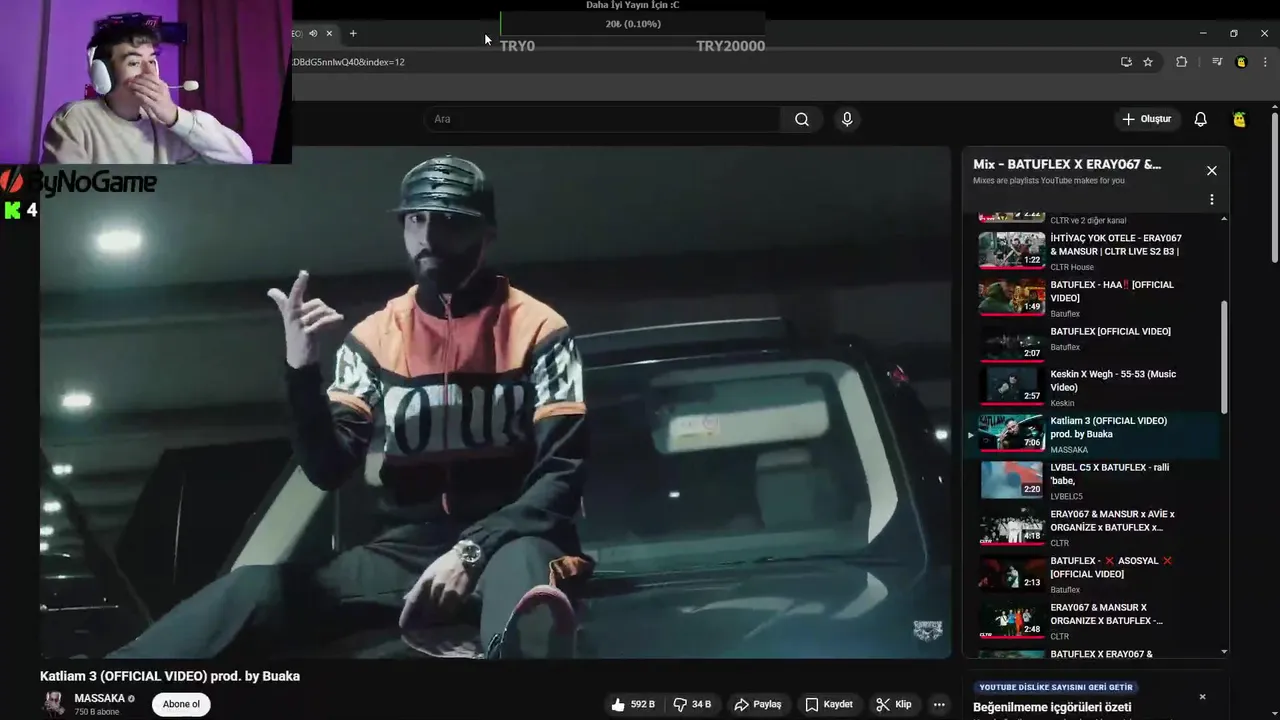Click Oluştur create button
Image resolution: width=1280 pixels, height=720 pixels.
tap(1146, 119)
